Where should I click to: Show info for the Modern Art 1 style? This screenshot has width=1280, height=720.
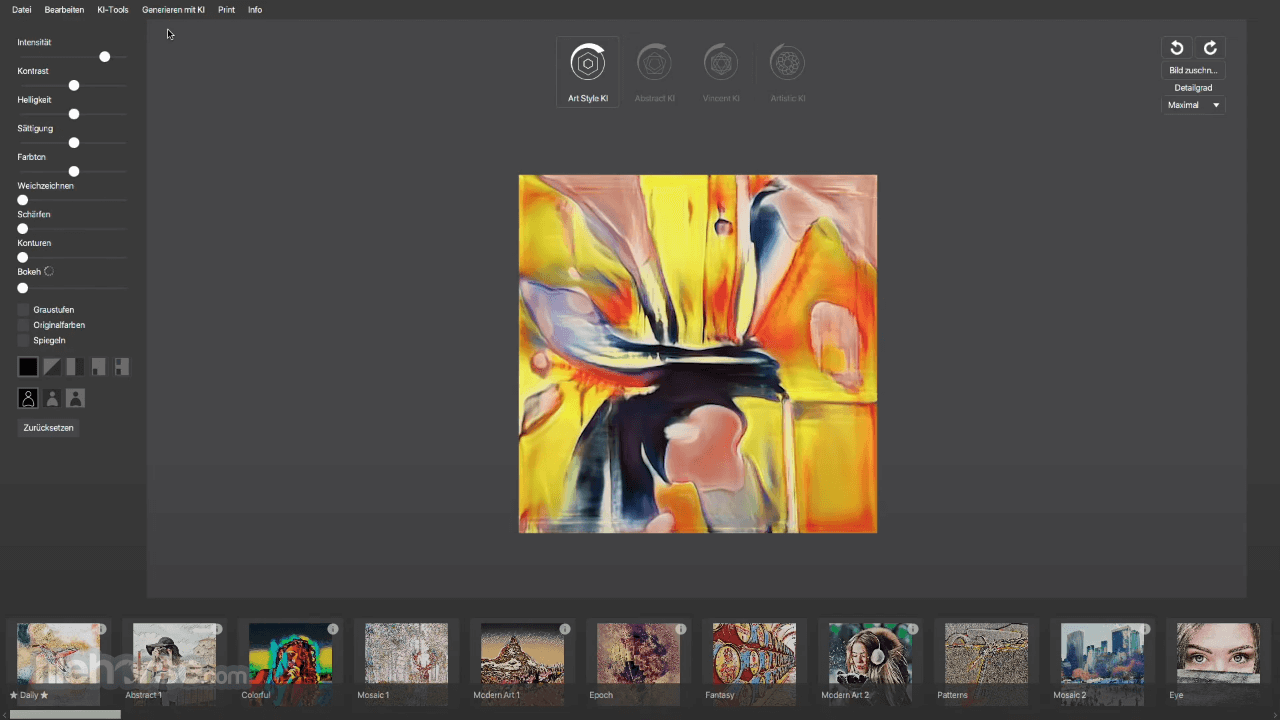tap(565, 629)
